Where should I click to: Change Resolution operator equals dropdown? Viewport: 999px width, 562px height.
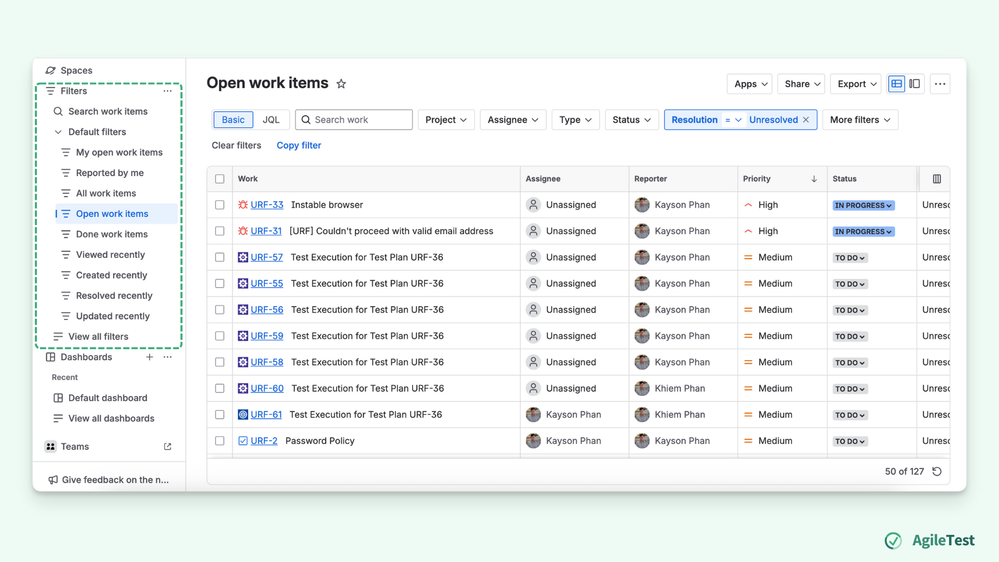[x=733, y=120]
